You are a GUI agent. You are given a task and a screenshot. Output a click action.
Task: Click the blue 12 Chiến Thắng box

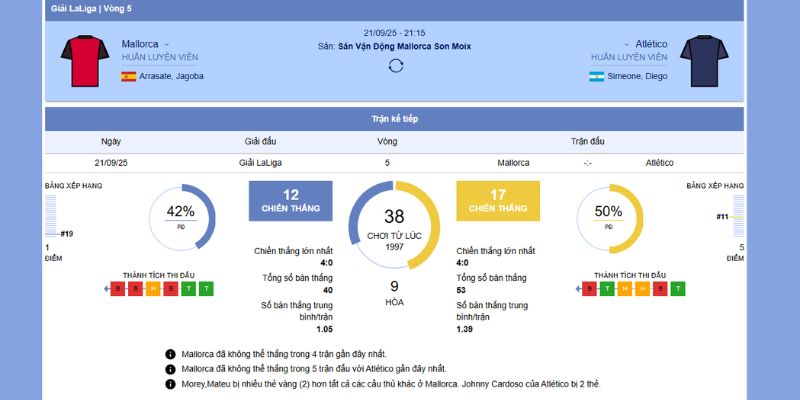coord(290,200)
